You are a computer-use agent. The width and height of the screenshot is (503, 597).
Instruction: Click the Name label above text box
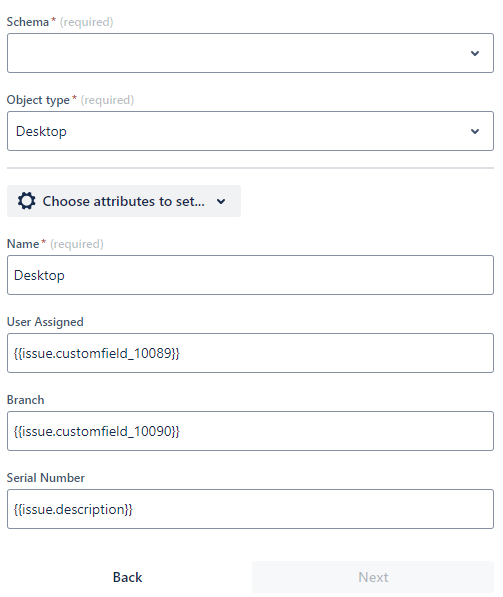pos(23,244)
